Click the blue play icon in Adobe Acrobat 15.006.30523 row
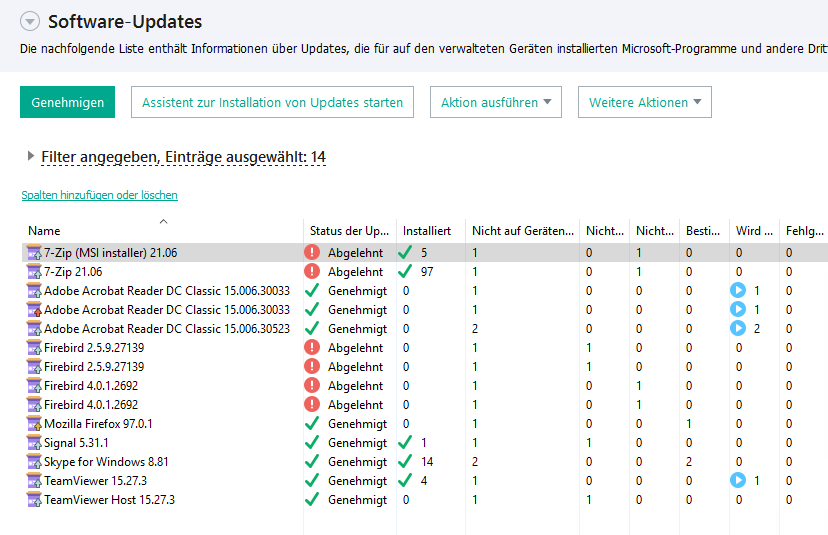This screenshot has width=828, height=535. click(738, 329)
